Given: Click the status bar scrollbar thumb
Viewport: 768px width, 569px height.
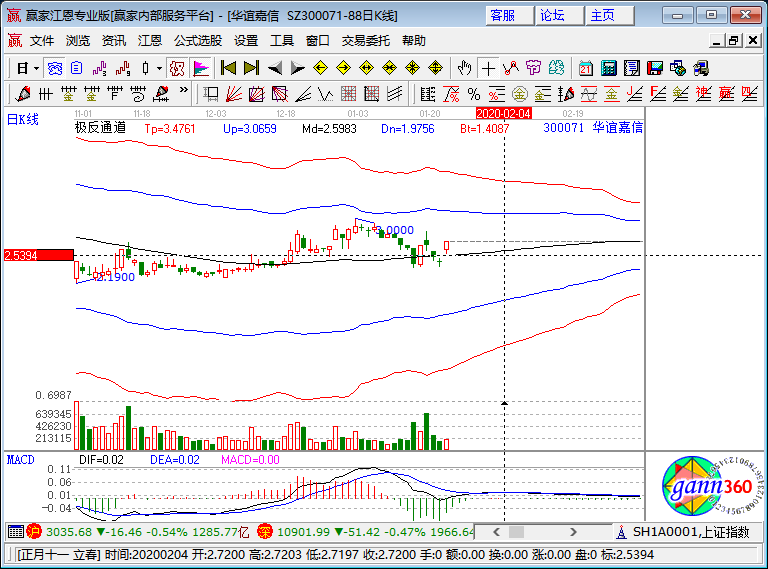Looking at the screenshot, I should (x=516, y=532).
